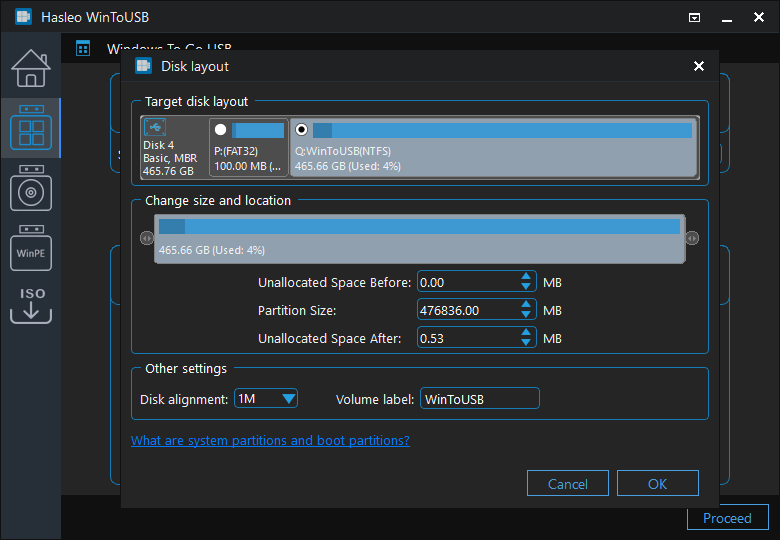This screenshot has width=780, height=540.
Task: Increase Unallocated Space Before value
Action: click(x=527, y=278)
